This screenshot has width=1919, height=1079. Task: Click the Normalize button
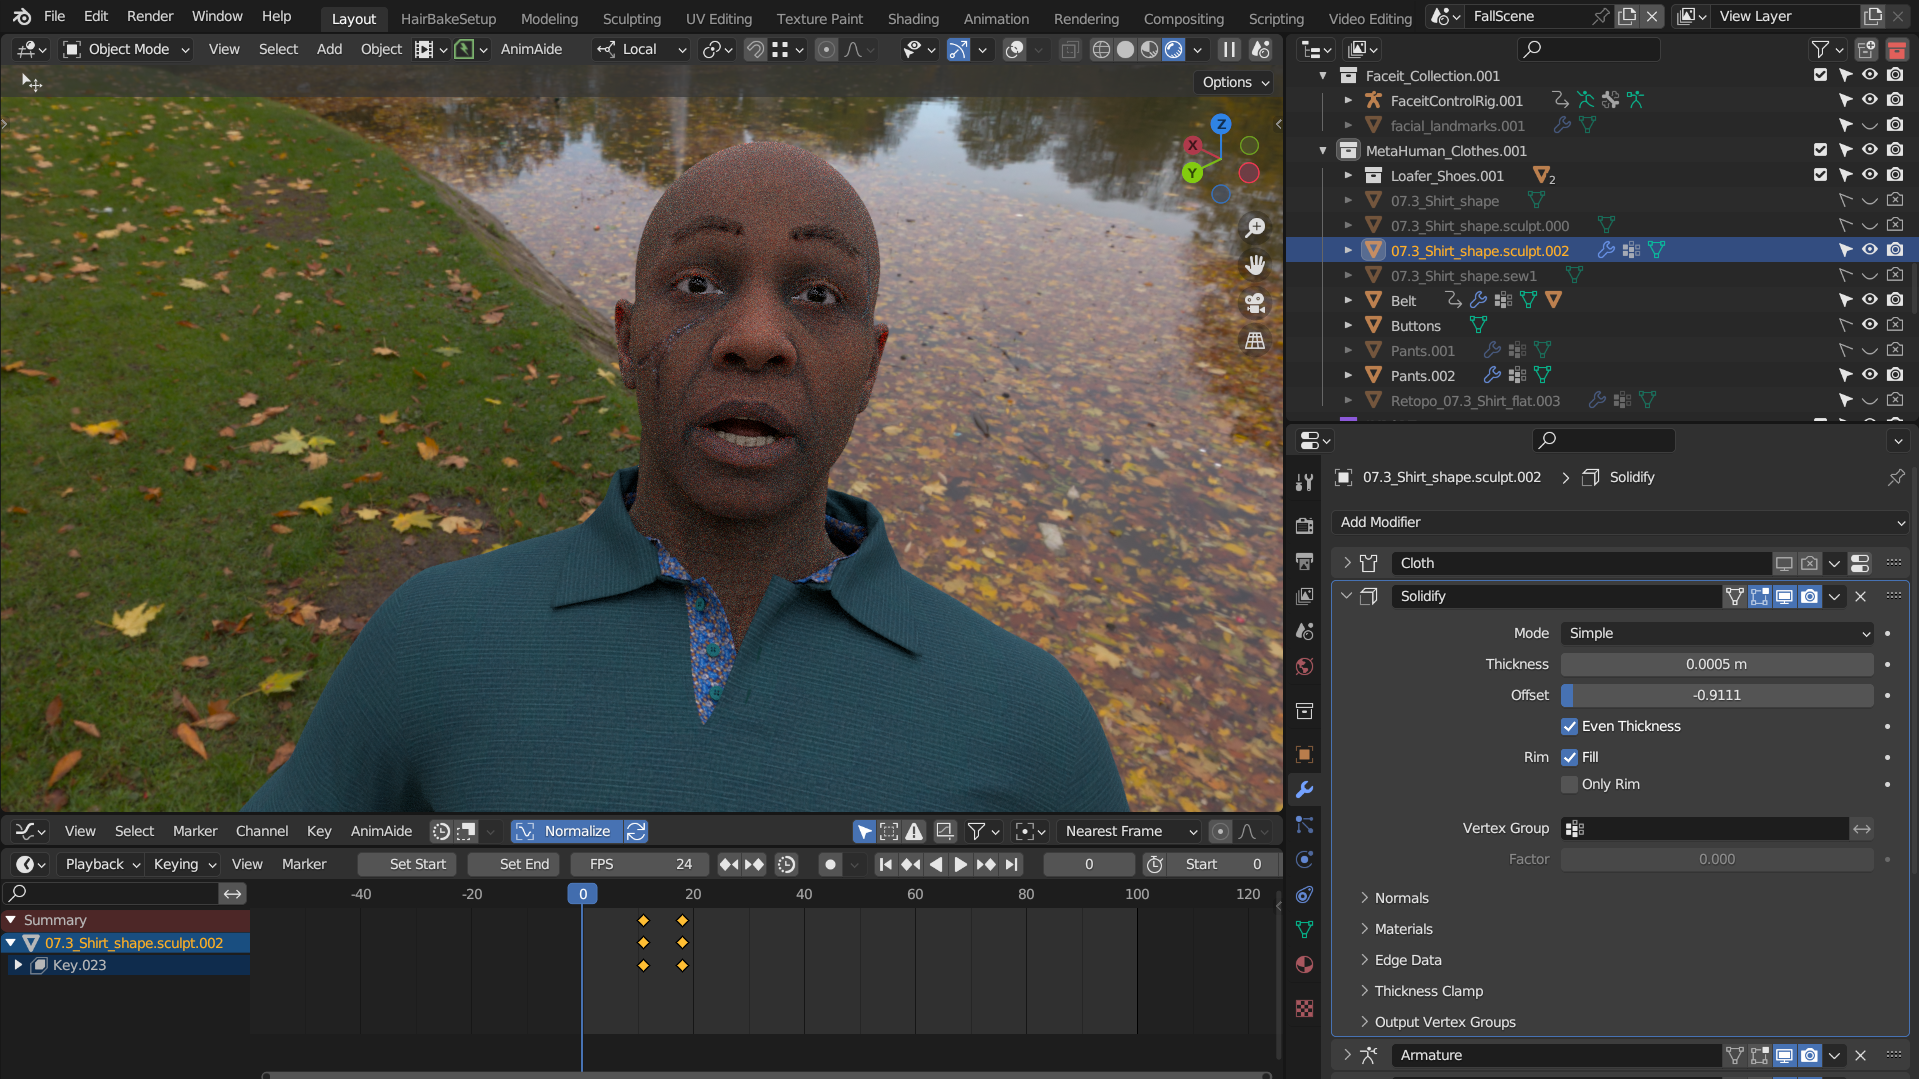(x=566, y=831)
